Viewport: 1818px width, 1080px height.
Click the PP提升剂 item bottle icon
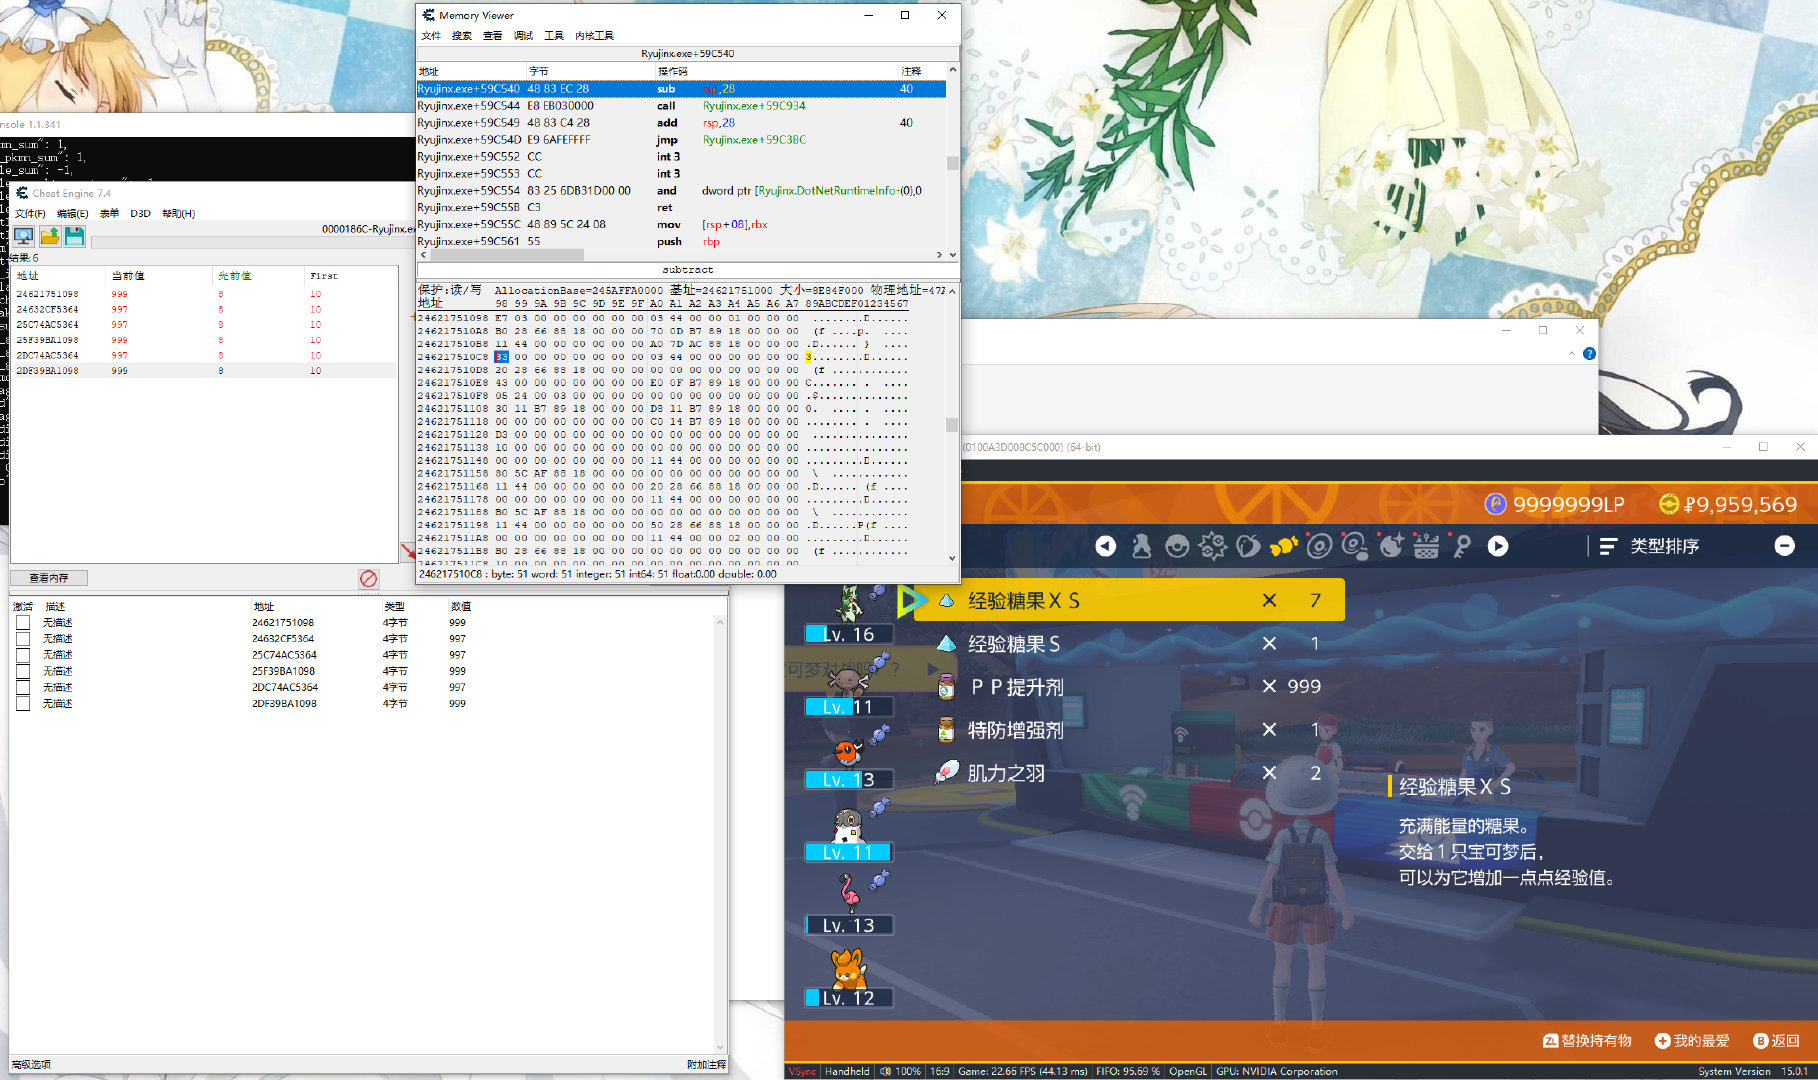[947, 686]
